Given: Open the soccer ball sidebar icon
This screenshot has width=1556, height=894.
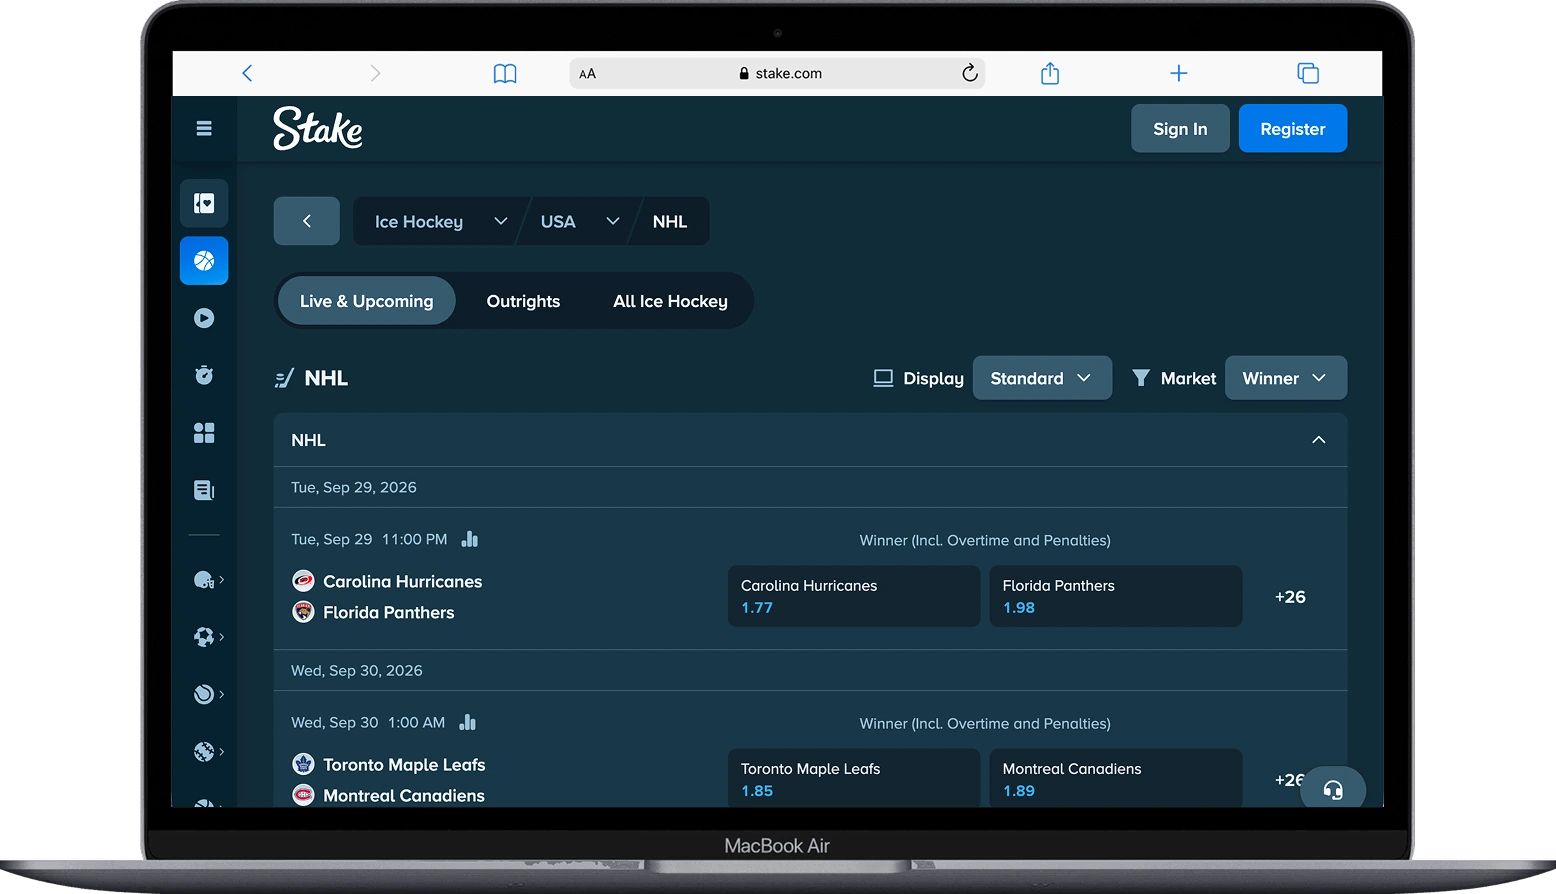Looking at the screenshot, I should pos(203,637).
